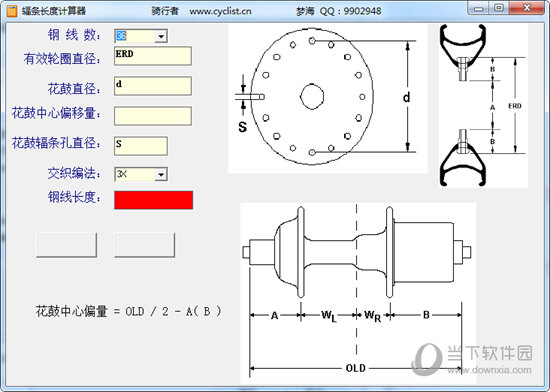Image resolution: width=550 pixels, height=392 pixels.
Task: Click the left blank button below results
Action: 67,245
